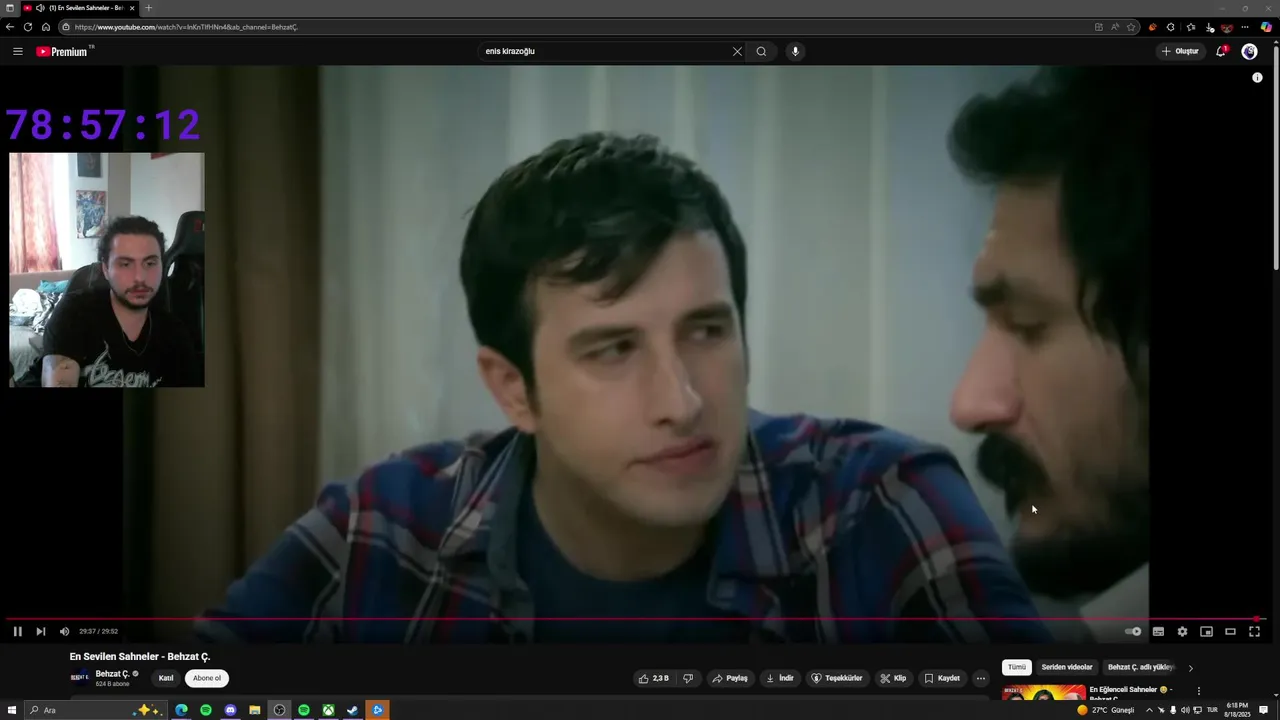Open browser read aloud icon

(1115, 27)
